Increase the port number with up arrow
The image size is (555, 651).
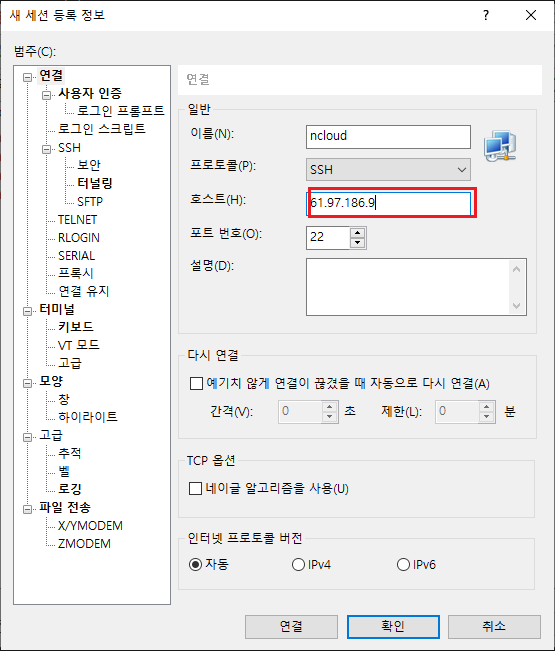[357, 232]
